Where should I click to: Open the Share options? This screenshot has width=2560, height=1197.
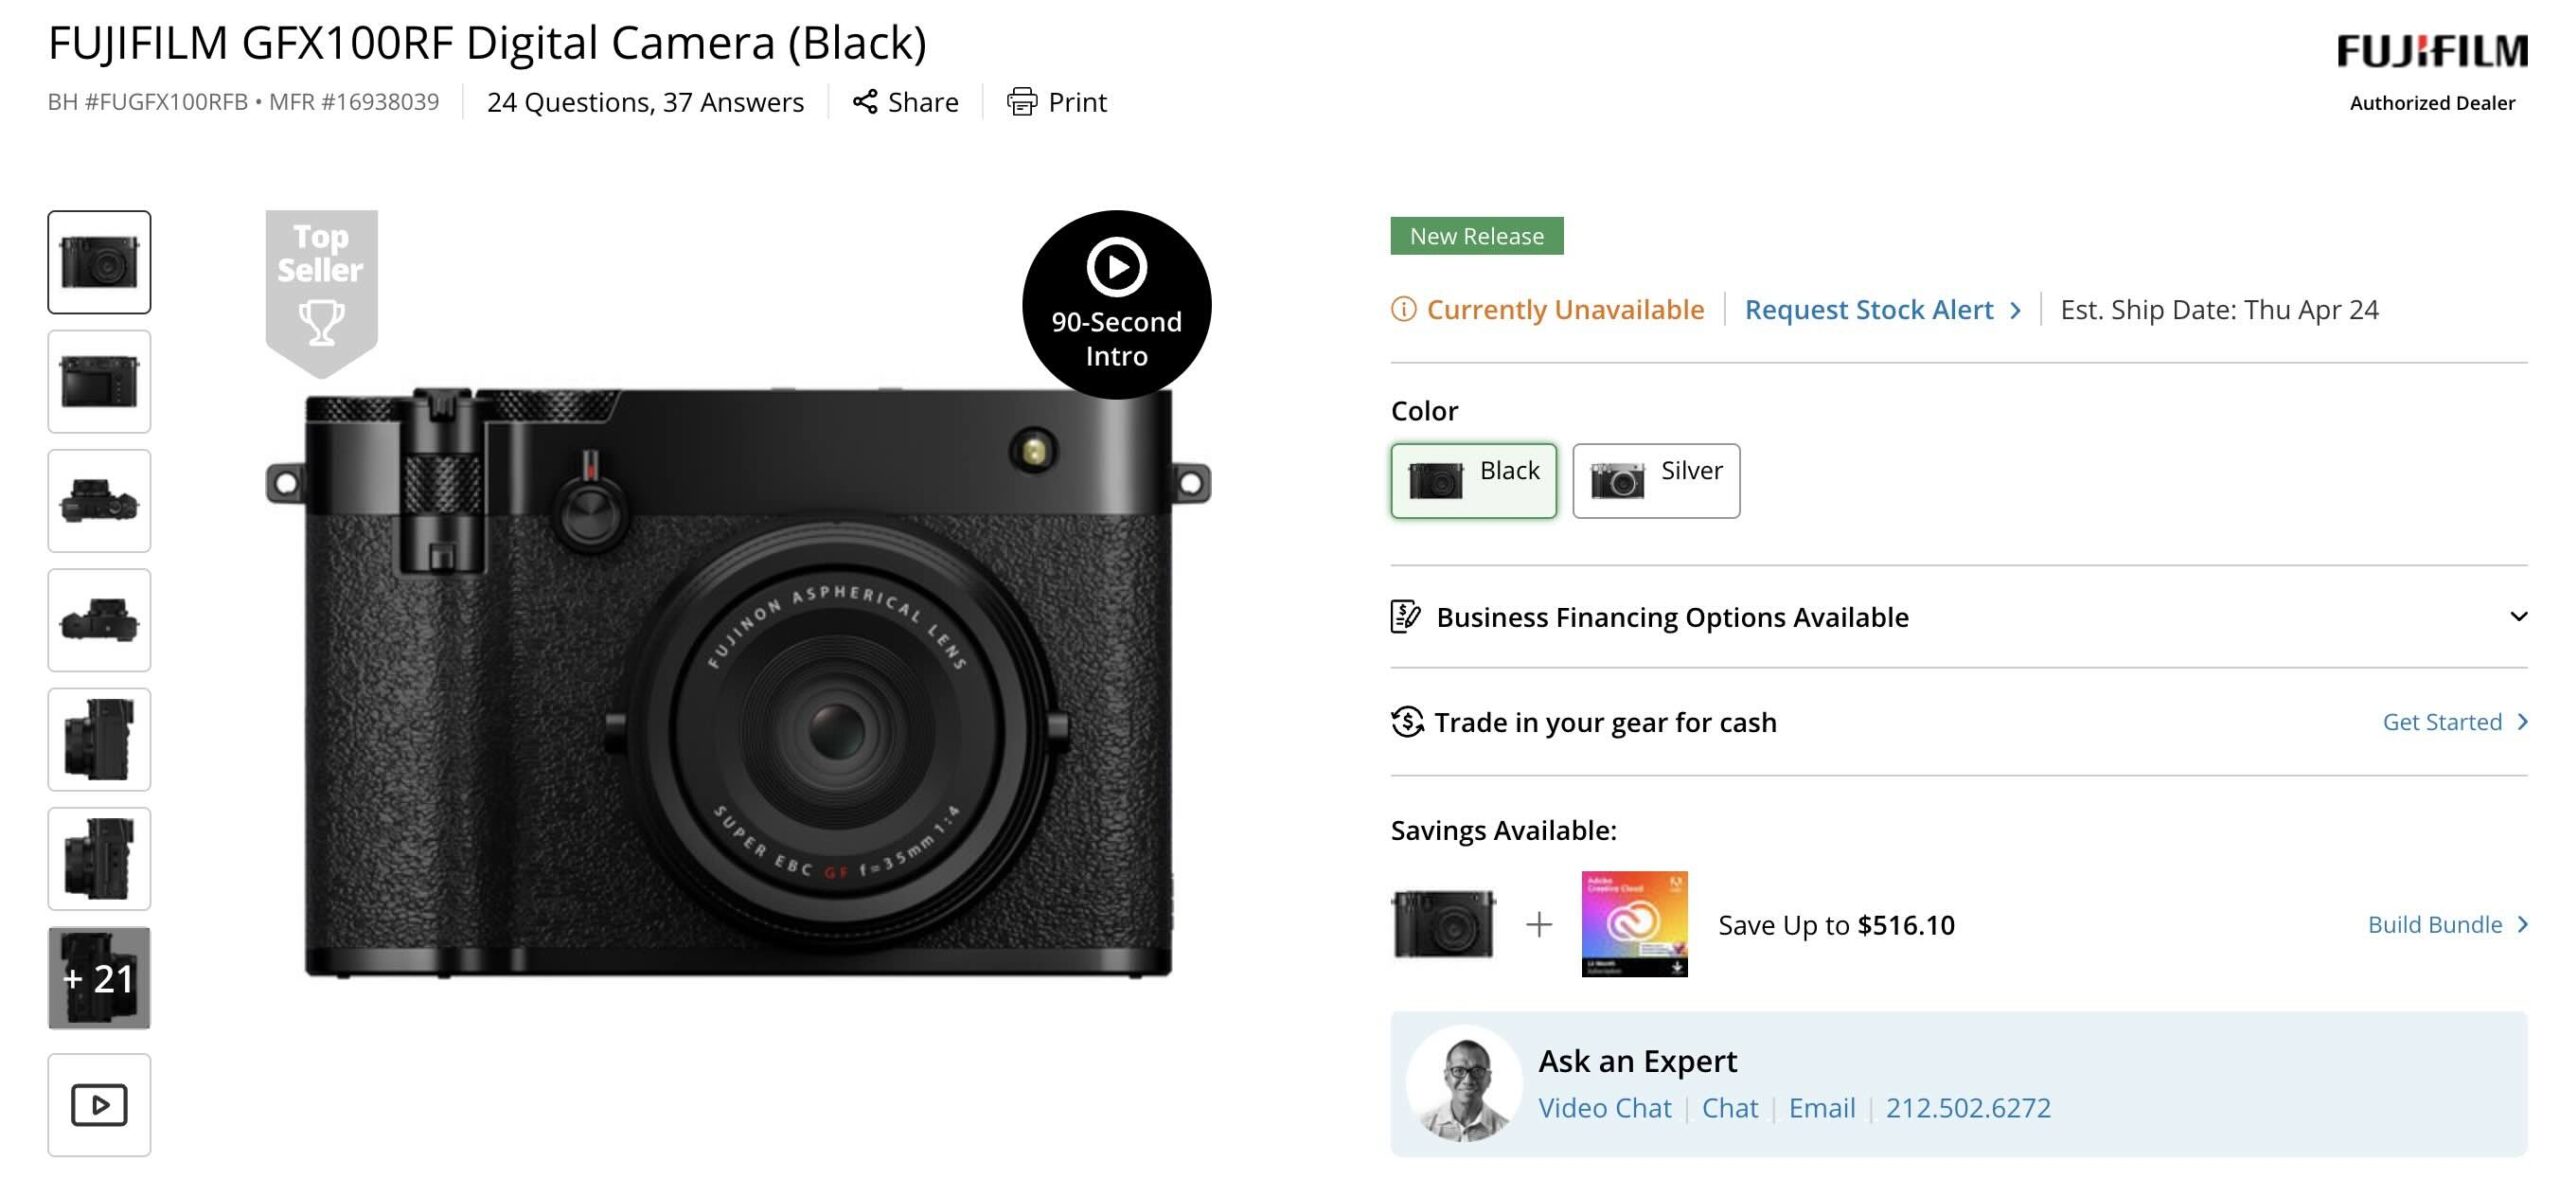point(906,101)
